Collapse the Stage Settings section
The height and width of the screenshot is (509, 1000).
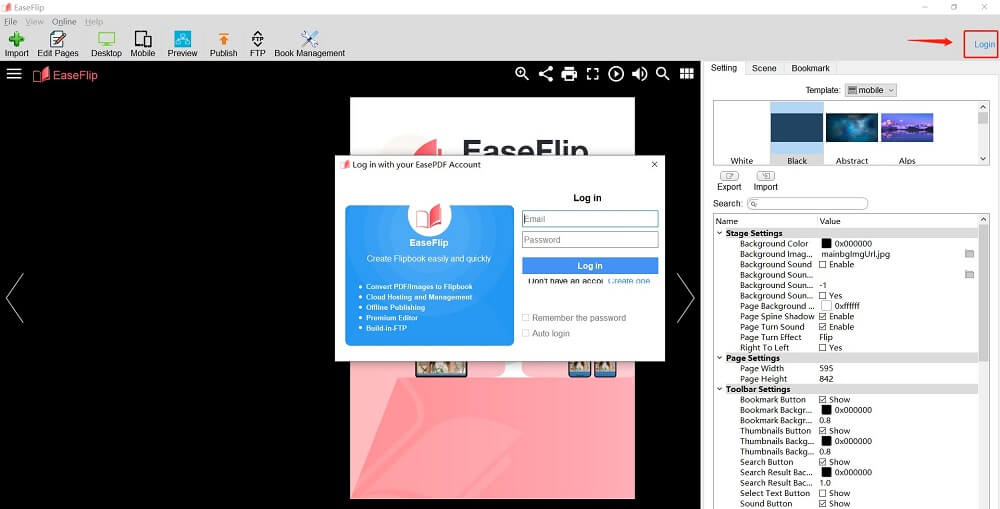pos(719,233)
